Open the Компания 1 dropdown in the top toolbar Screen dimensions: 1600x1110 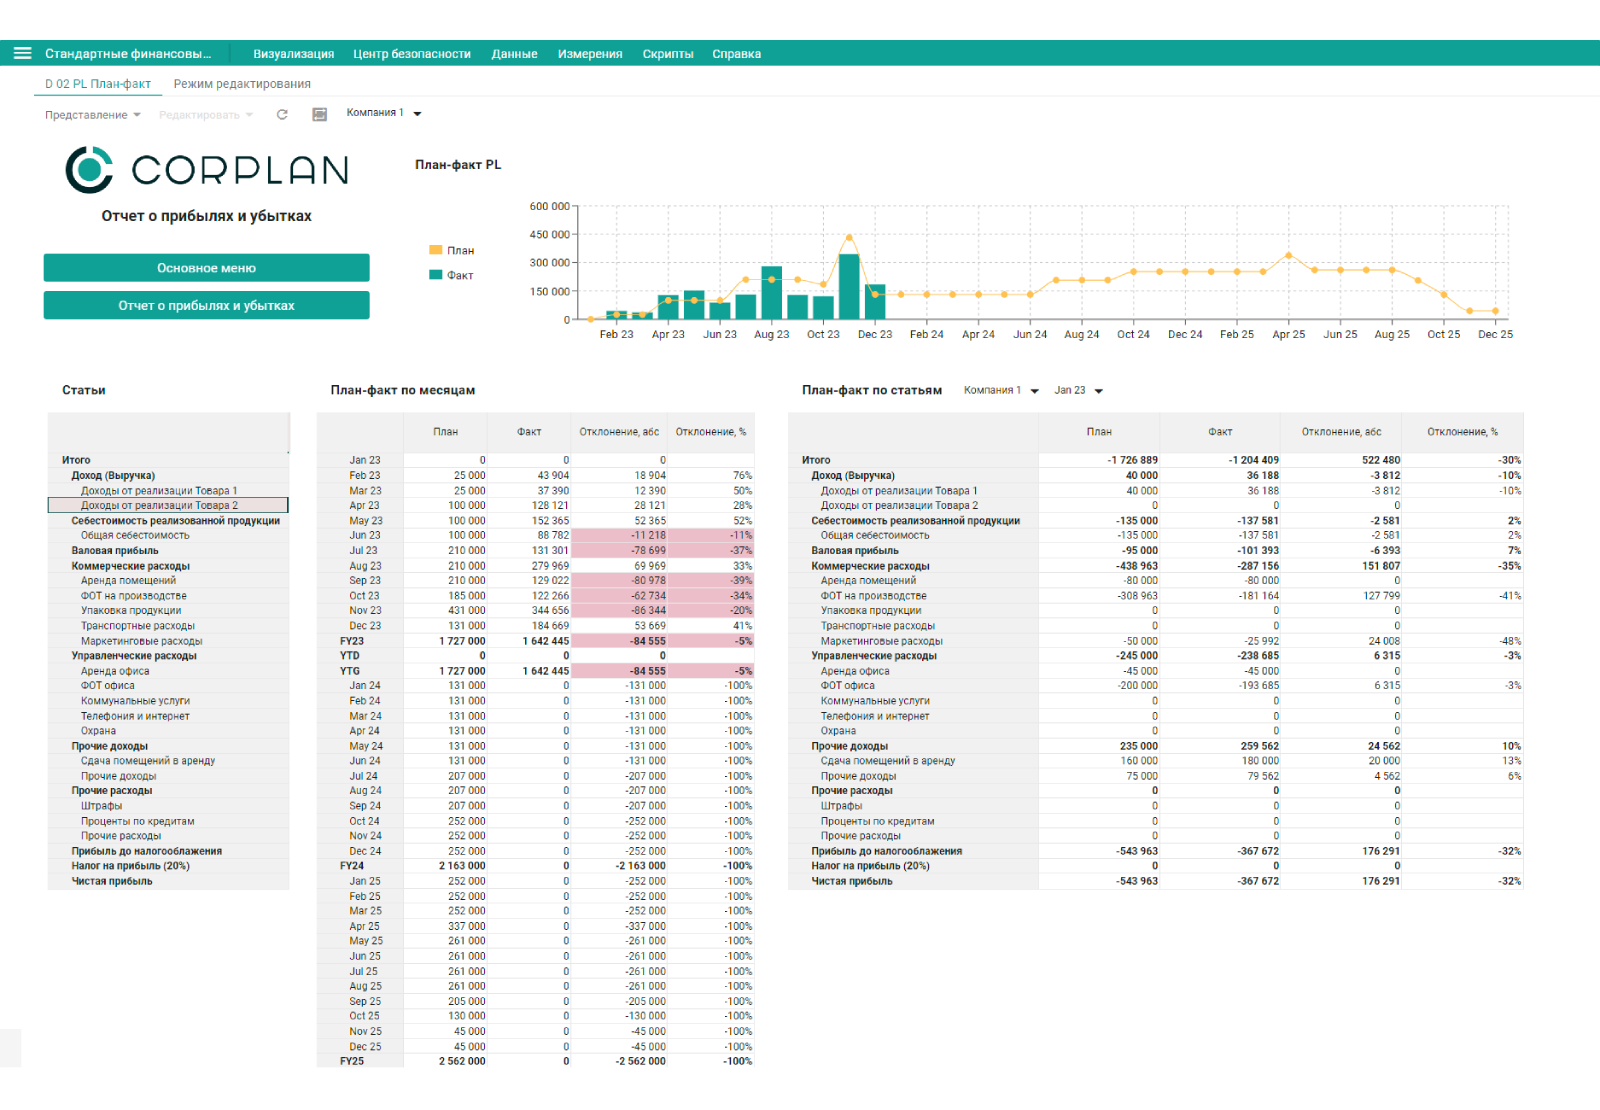point(384,113)
